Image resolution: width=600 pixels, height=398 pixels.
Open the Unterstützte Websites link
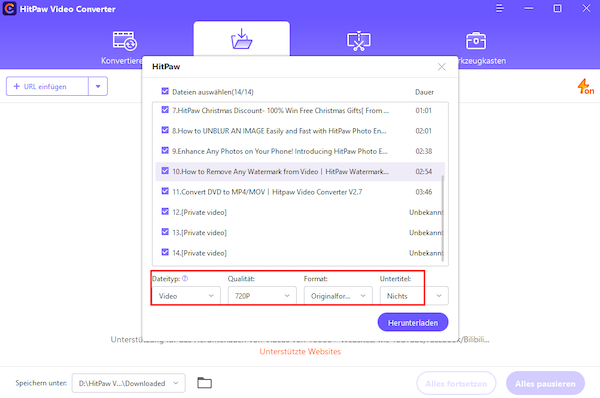pyautogui.click(x=300, y=351)
